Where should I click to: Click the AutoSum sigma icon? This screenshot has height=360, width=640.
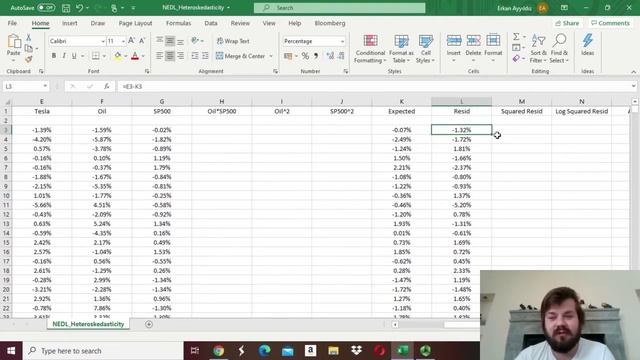pos(516,37)
